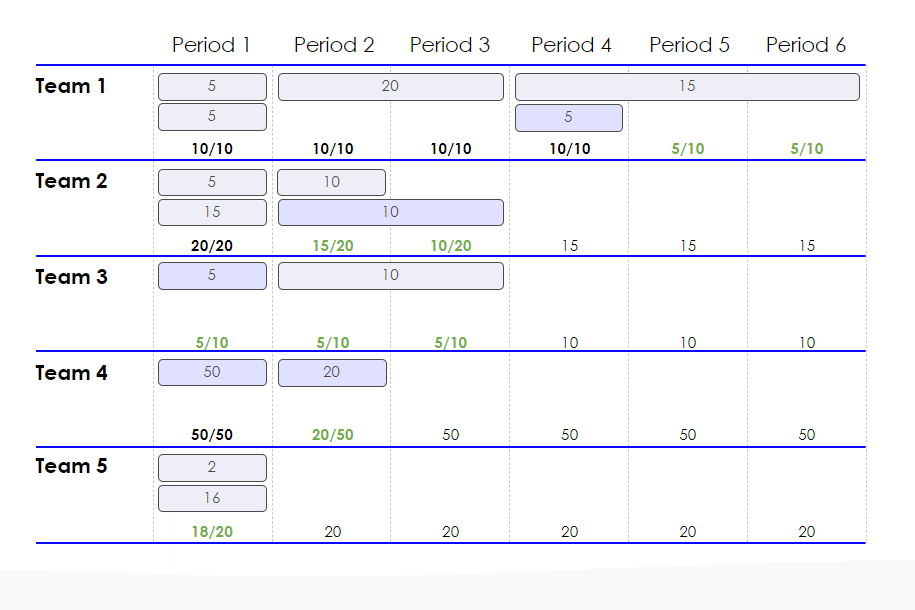Viewport: 915px width, 610px height.
Task: Click the 15 block spanning Periods 4 to 6
Action: 687,86
